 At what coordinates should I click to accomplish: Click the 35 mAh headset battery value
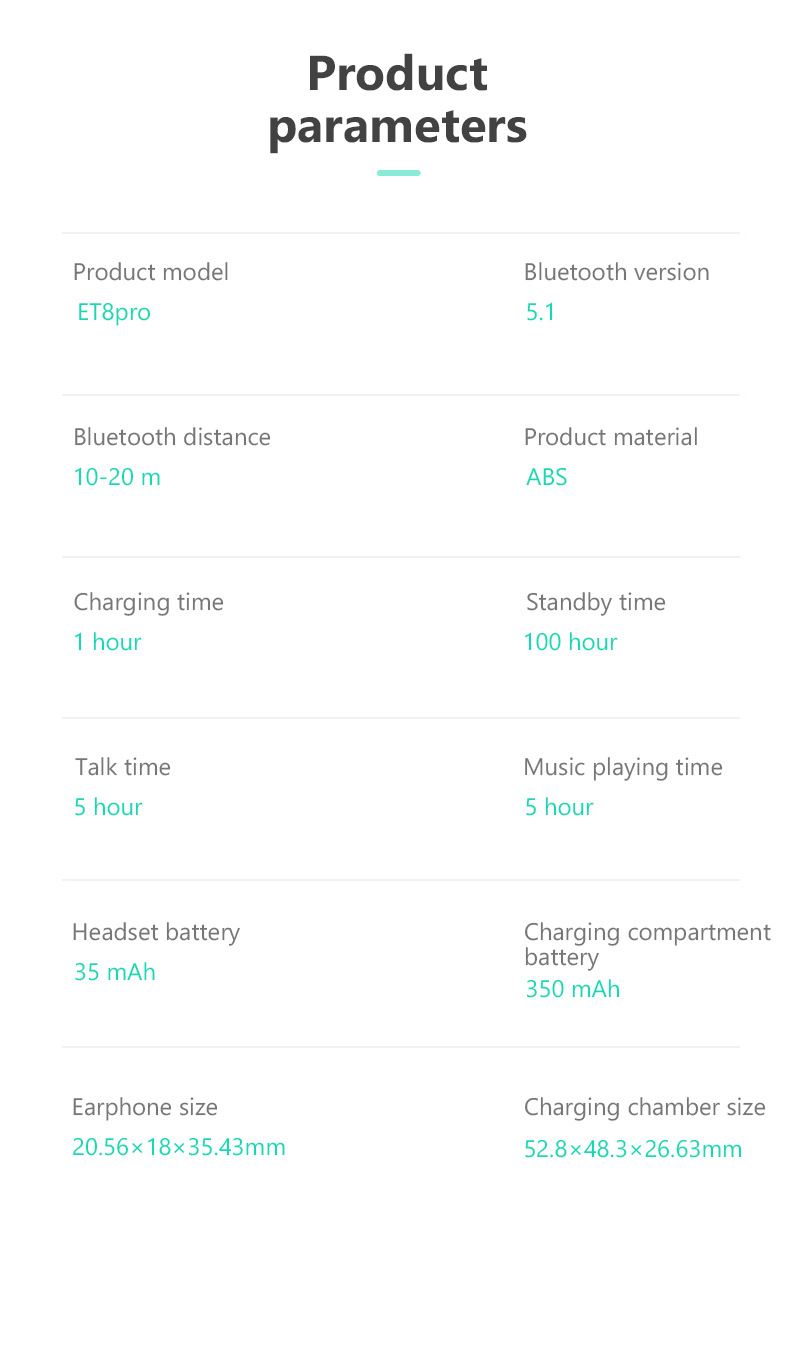pyautogui.click(x=115, y=972)
